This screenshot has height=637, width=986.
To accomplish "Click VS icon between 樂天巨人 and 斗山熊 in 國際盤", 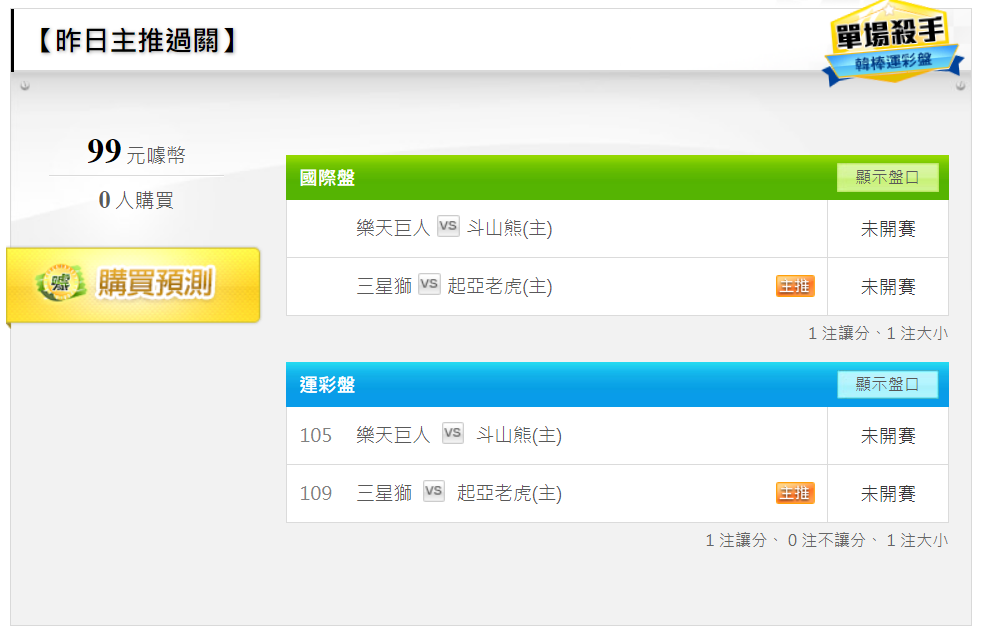I will pos(448,226).
